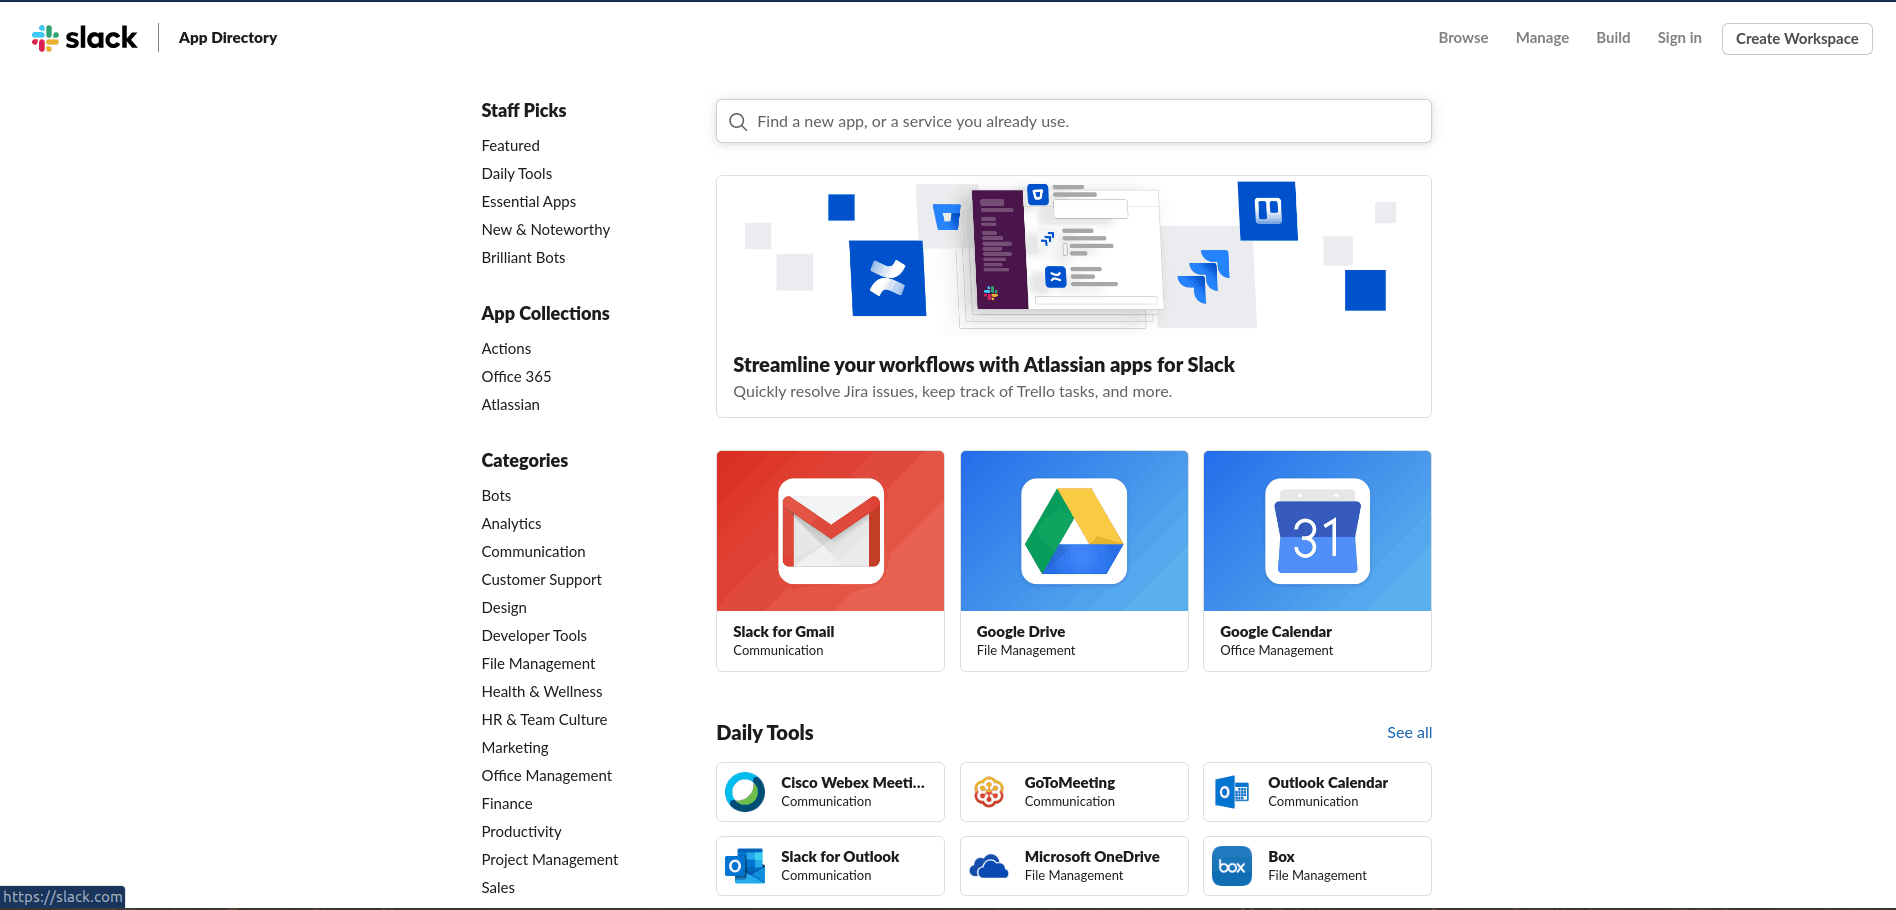The width and height of the screenshot is (1896, 910).
Task: Open the Manage menu item
Action: point(1542,38)
